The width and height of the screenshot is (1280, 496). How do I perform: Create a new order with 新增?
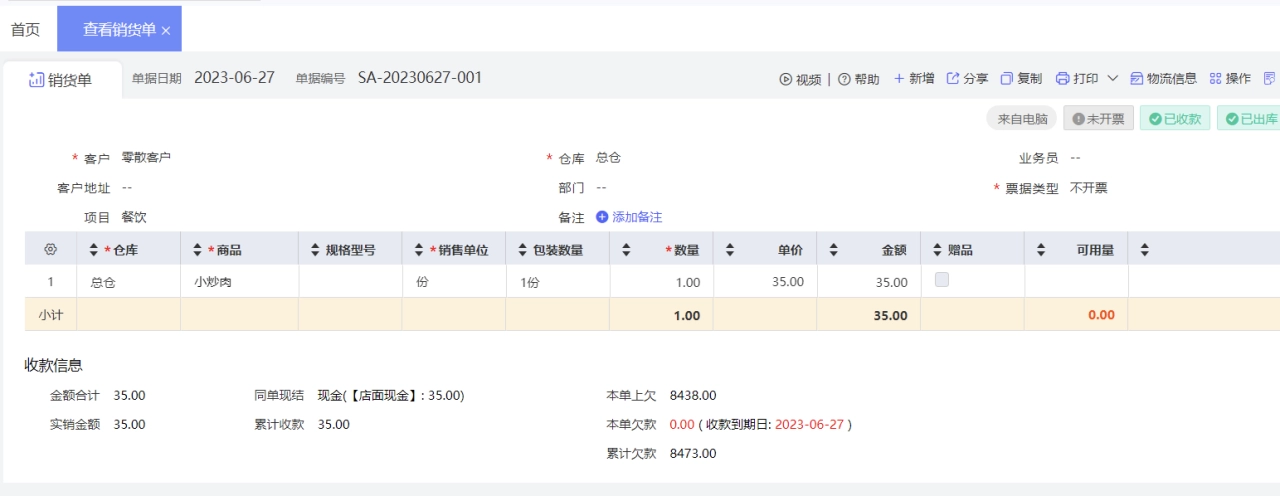914,78
